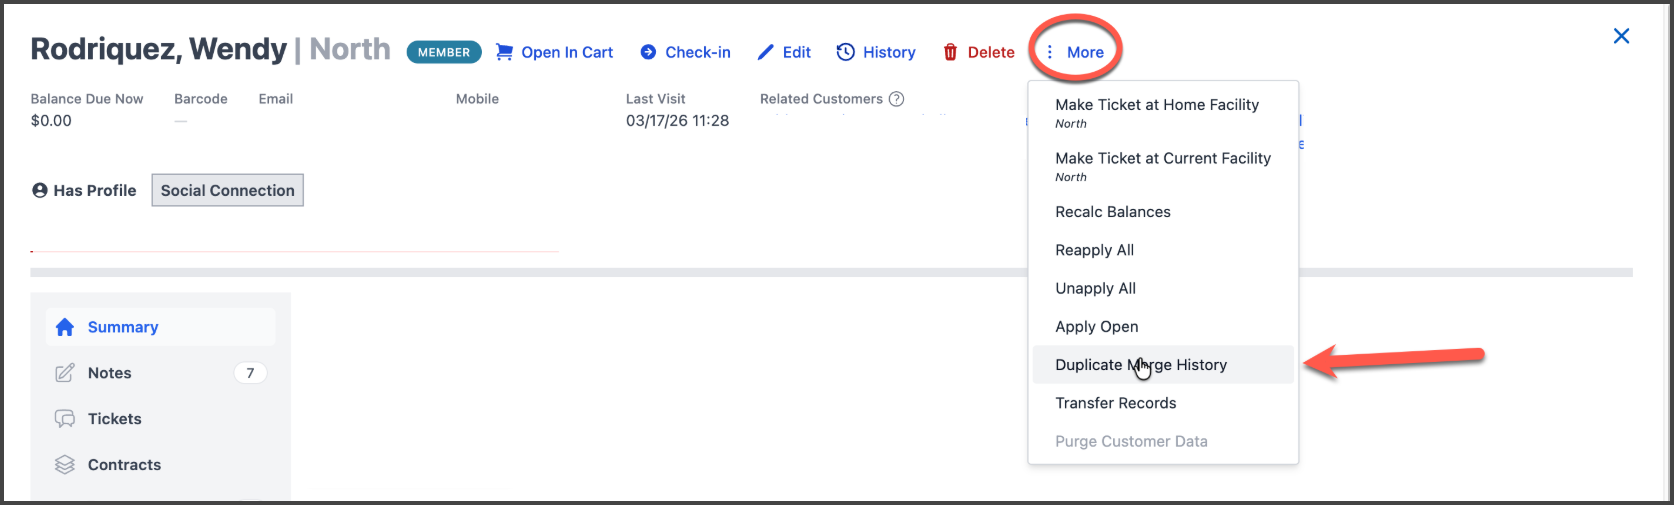Choose Make Ticket at Current Facility

pos(1163,159)
